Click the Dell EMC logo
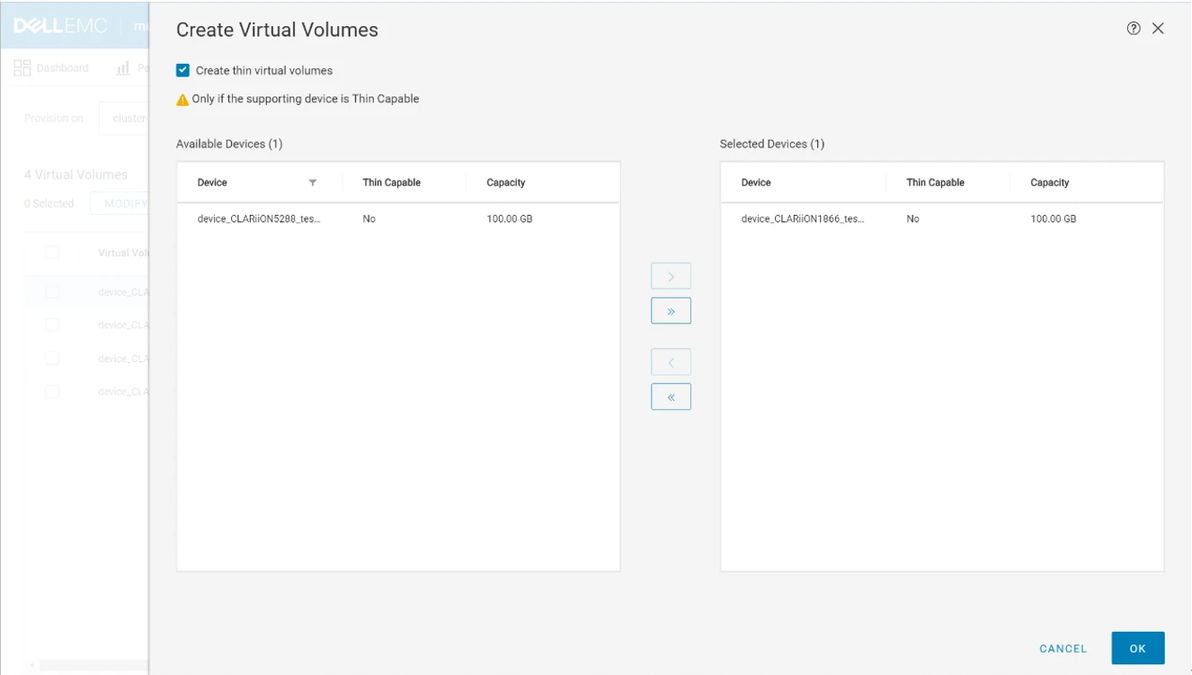This screenshot has height=675, width=1192. pyautogui.click(x=60, y=26)
